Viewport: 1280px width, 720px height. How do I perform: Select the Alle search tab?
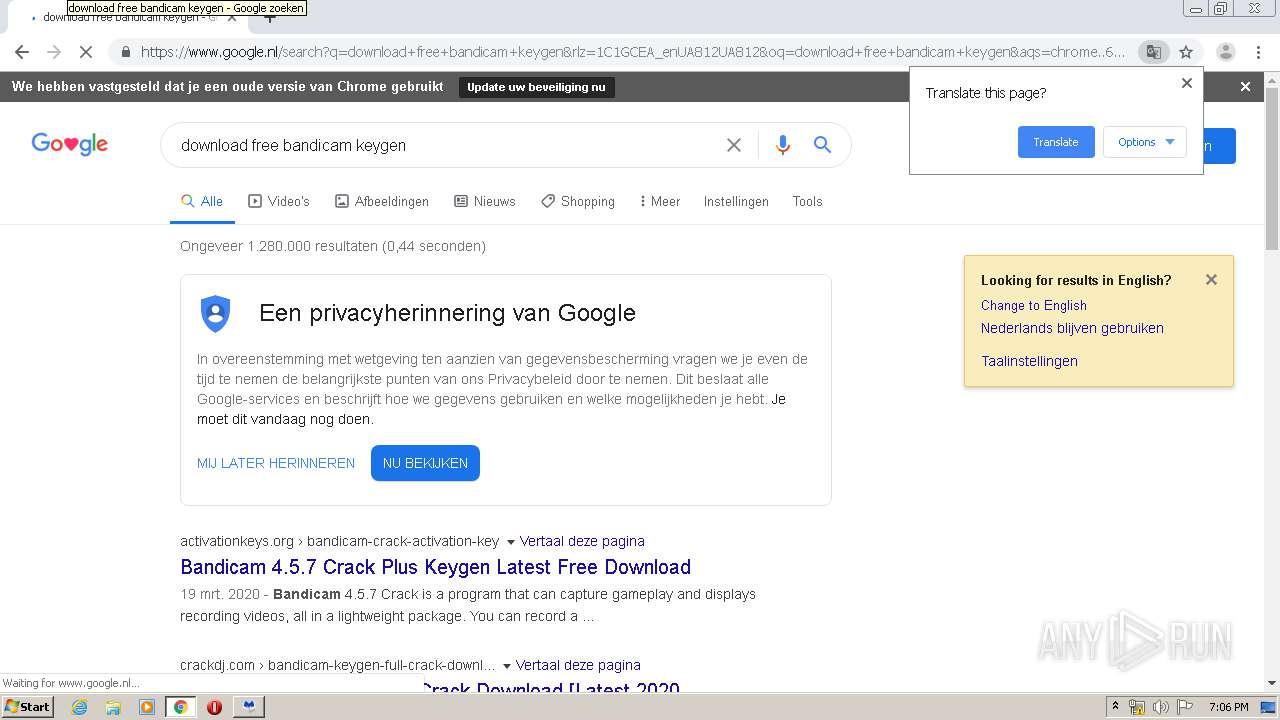(x=202, y=201)
